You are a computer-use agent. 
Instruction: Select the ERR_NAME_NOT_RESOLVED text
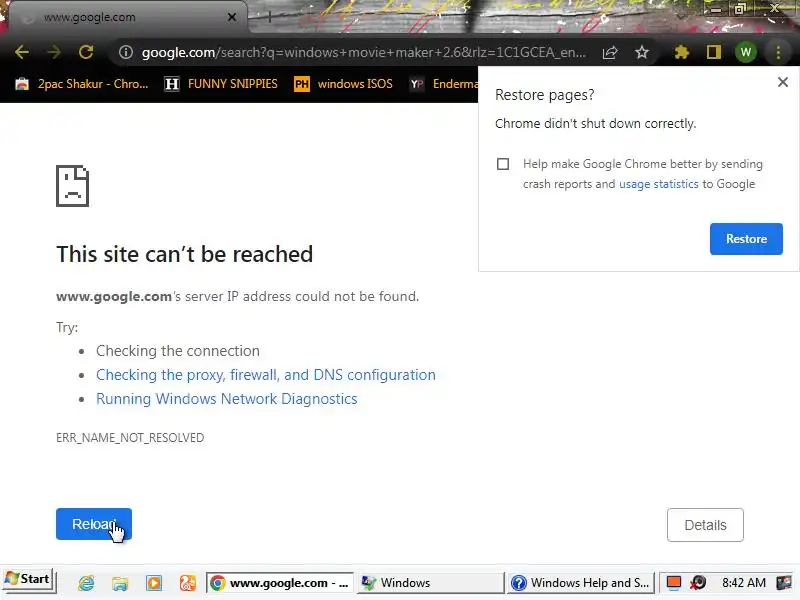coord(130,438)
